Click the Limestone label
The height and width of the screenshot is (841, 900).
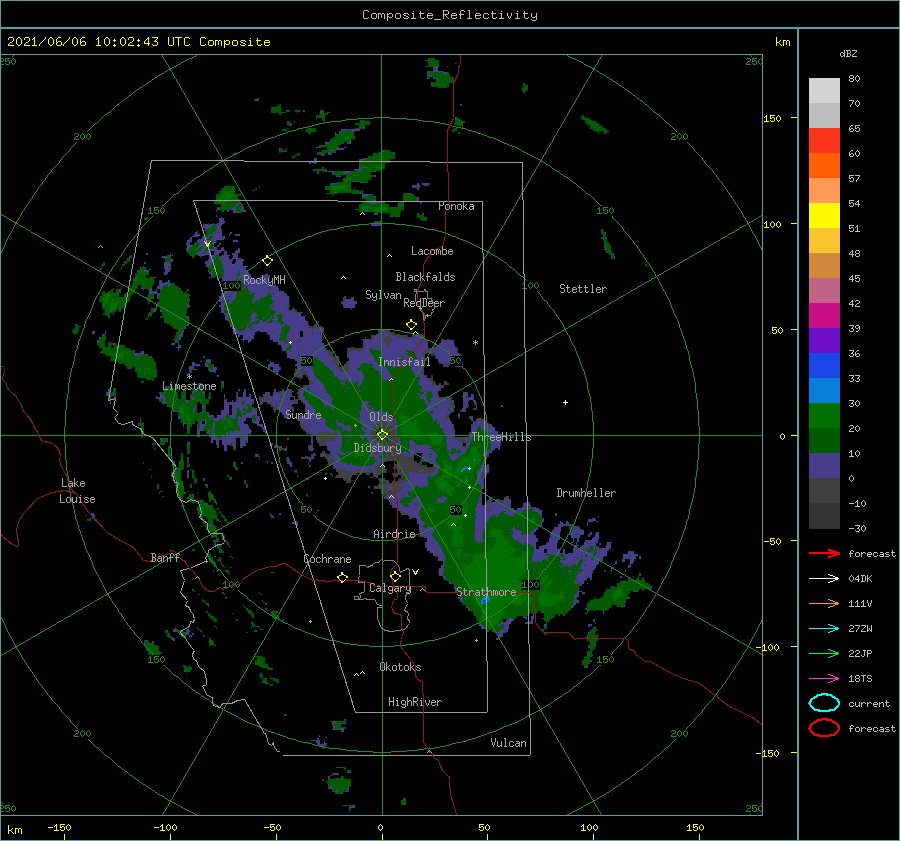(189, 386)
